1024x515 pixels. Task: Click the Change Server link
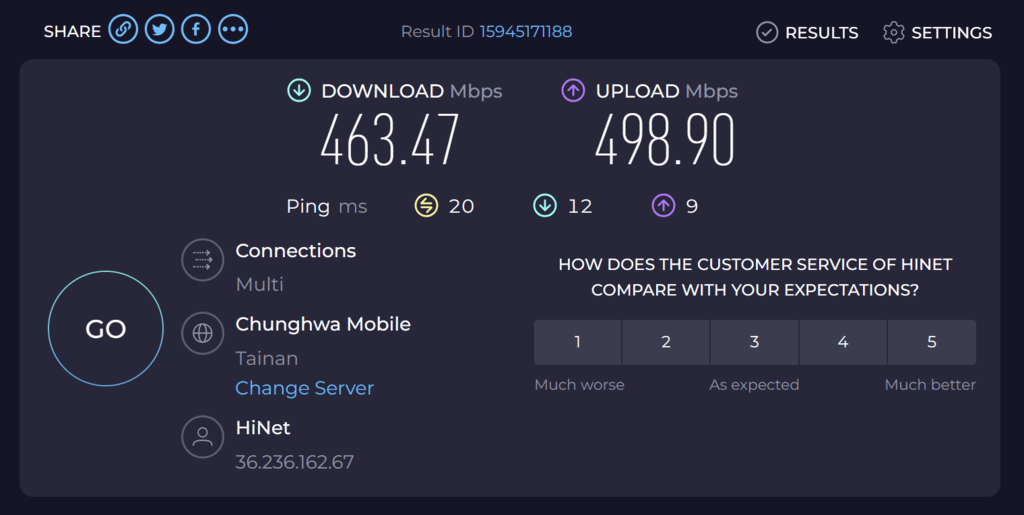point(304,388)
